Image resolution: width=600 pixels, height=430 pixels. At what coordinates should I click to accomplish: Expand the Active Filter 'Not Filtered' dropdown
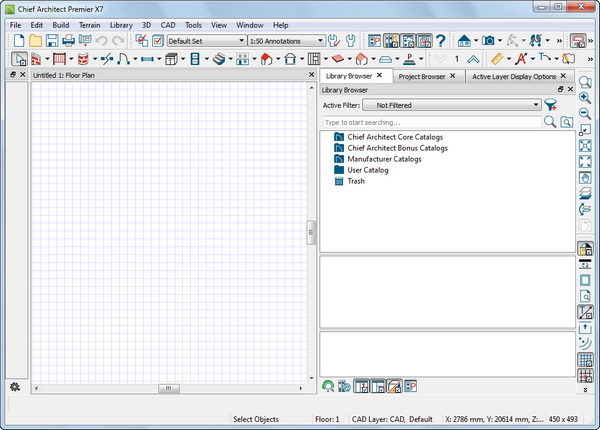click(451, 104)
